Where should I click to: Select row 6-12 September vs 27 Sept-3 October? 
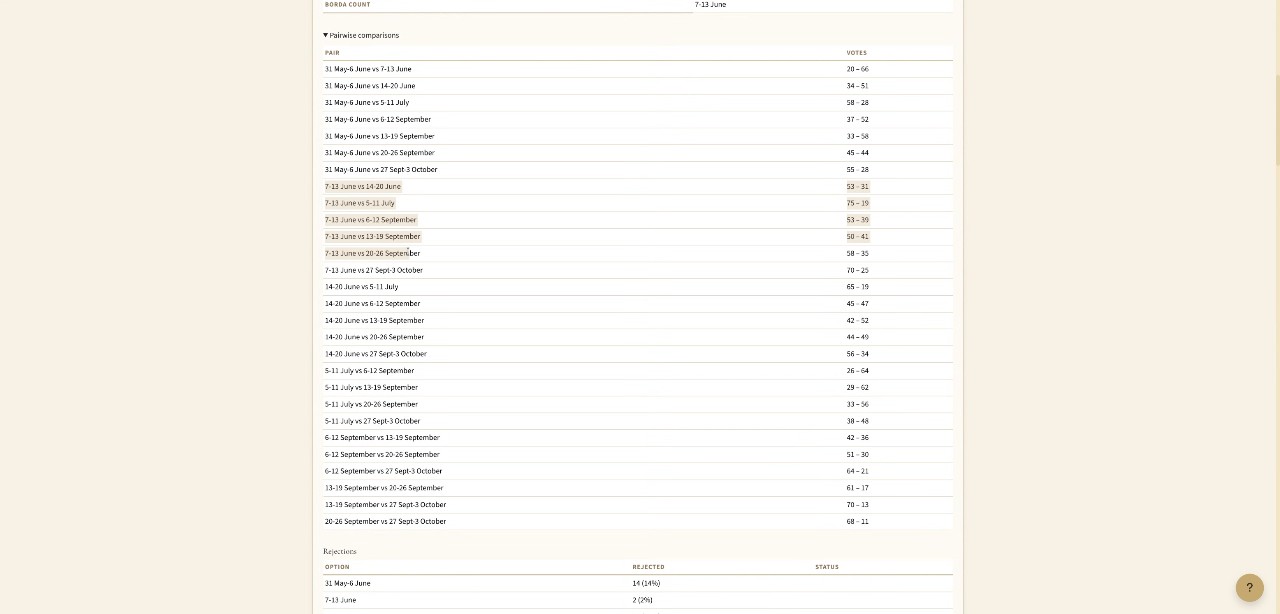pyautogui.click(x=638, y=471)
